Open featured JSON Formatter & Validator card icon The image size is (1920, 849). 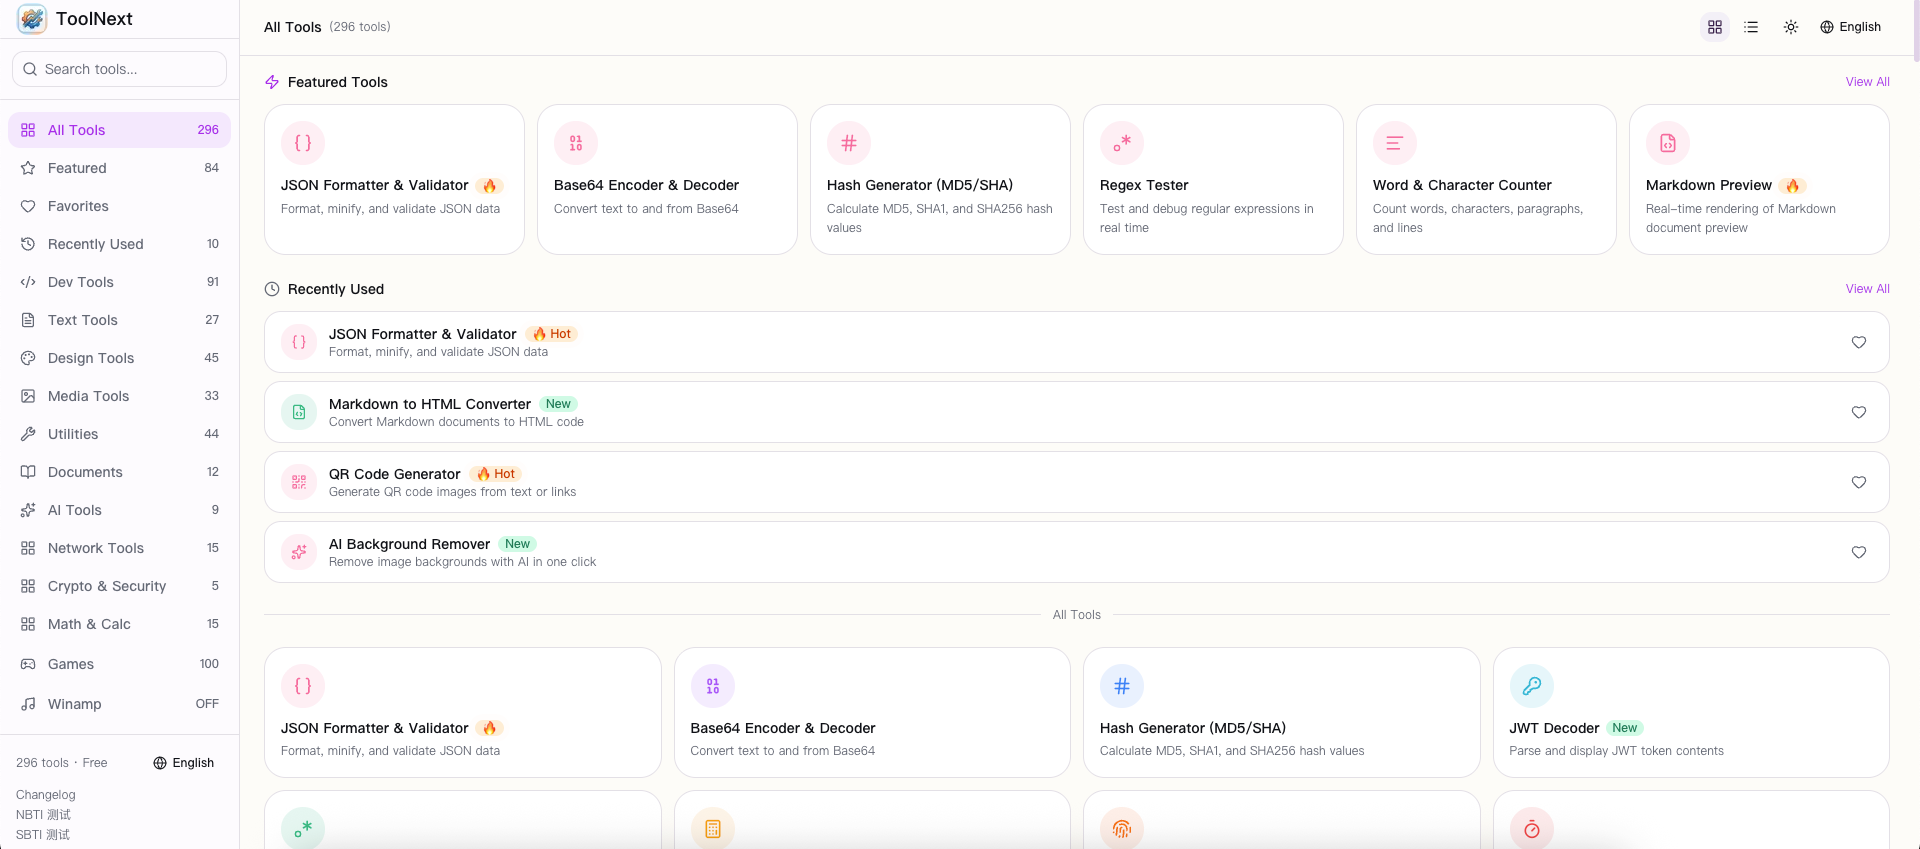click(x=303, y=143)
